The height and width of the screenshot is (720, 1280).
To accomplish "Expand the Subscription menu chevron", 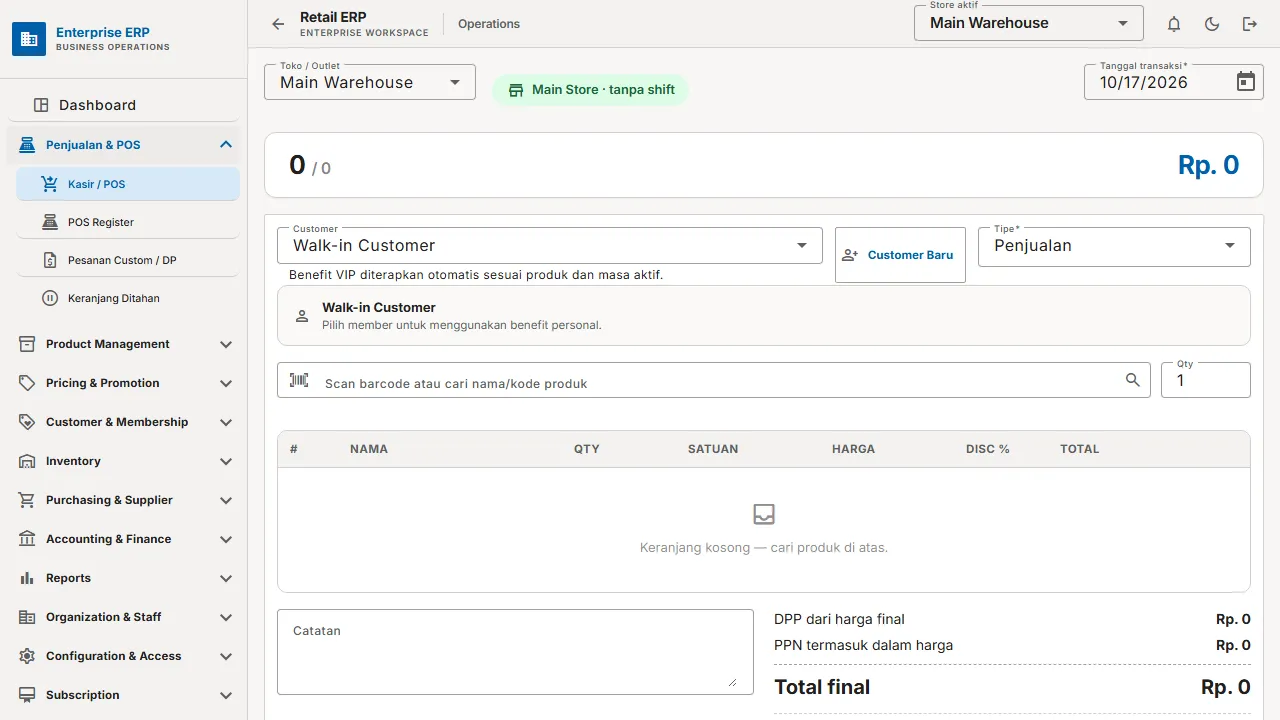I will [x=226, y=695].
